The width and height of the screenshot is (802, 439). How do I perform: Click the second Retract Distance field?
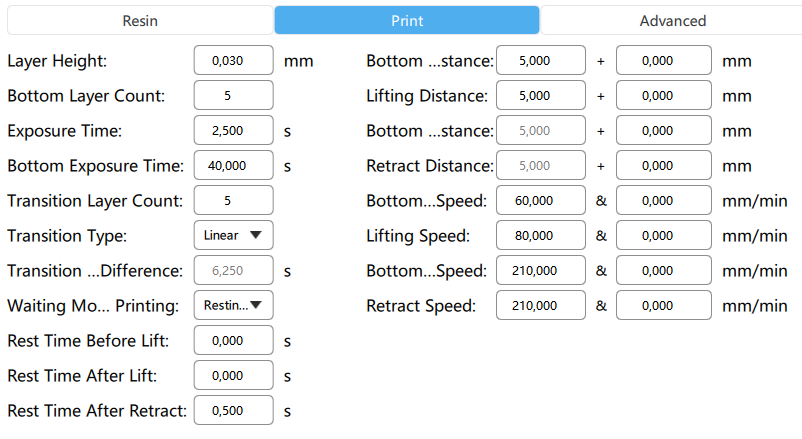click(663, 165)
